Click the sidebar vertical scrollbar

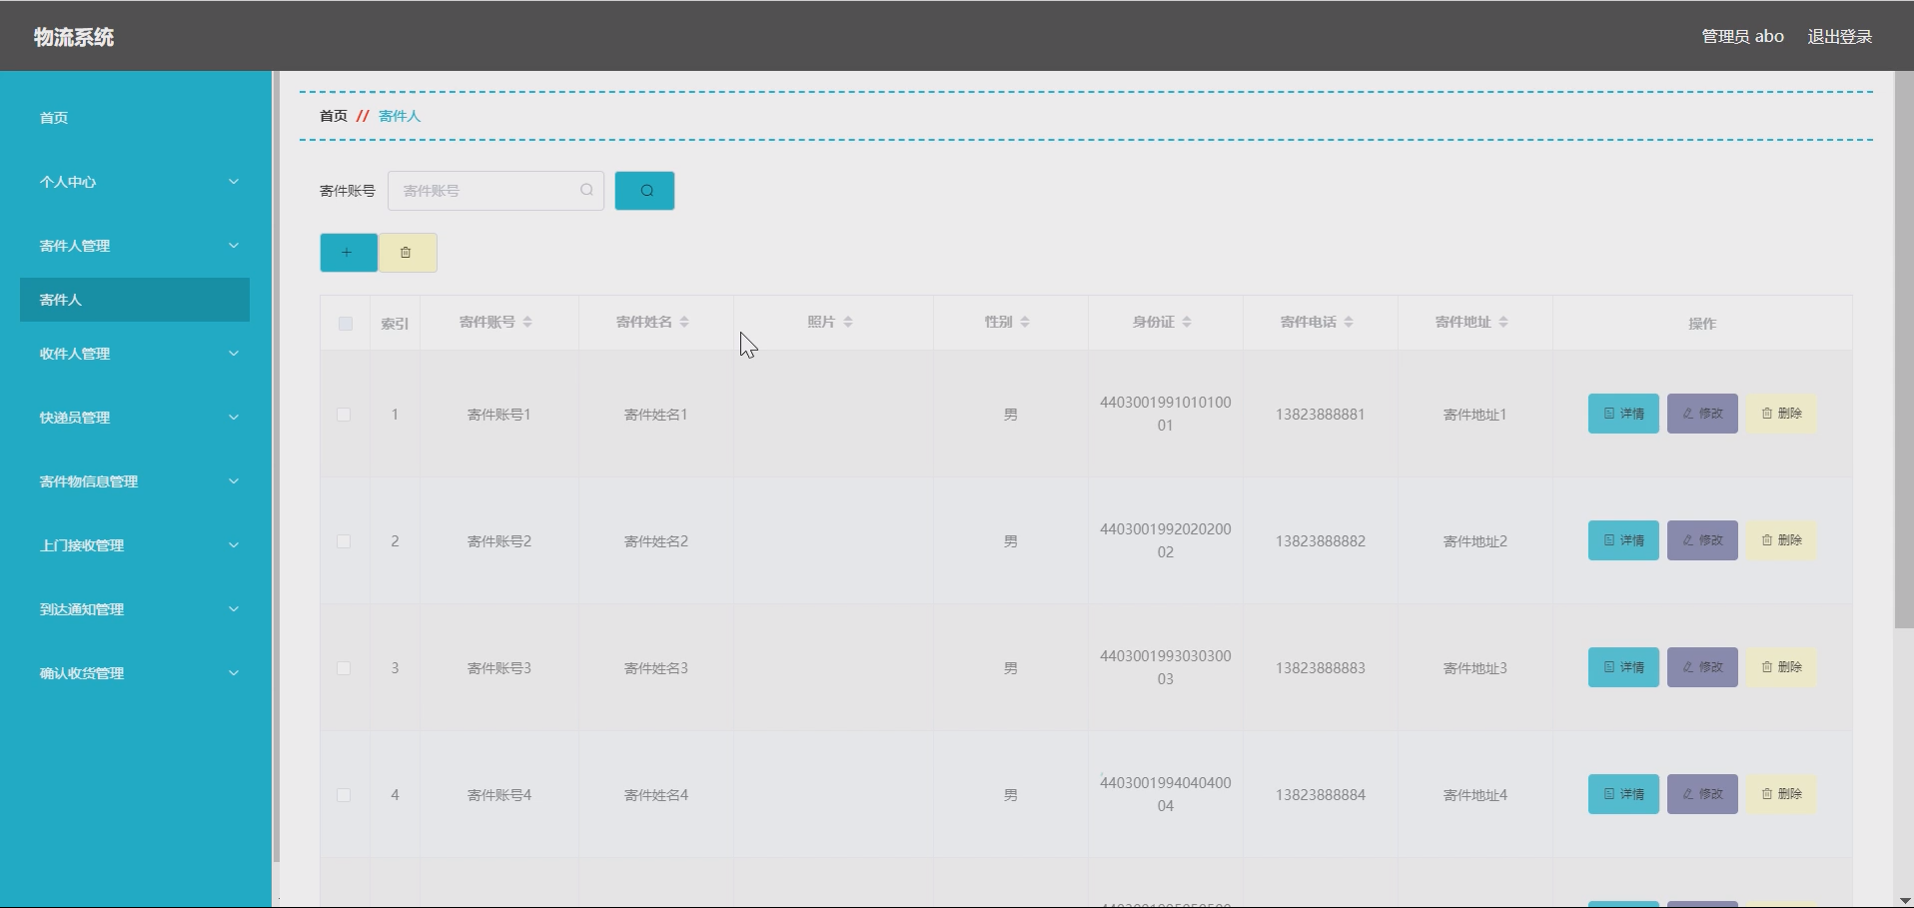[x=276, y=466]
